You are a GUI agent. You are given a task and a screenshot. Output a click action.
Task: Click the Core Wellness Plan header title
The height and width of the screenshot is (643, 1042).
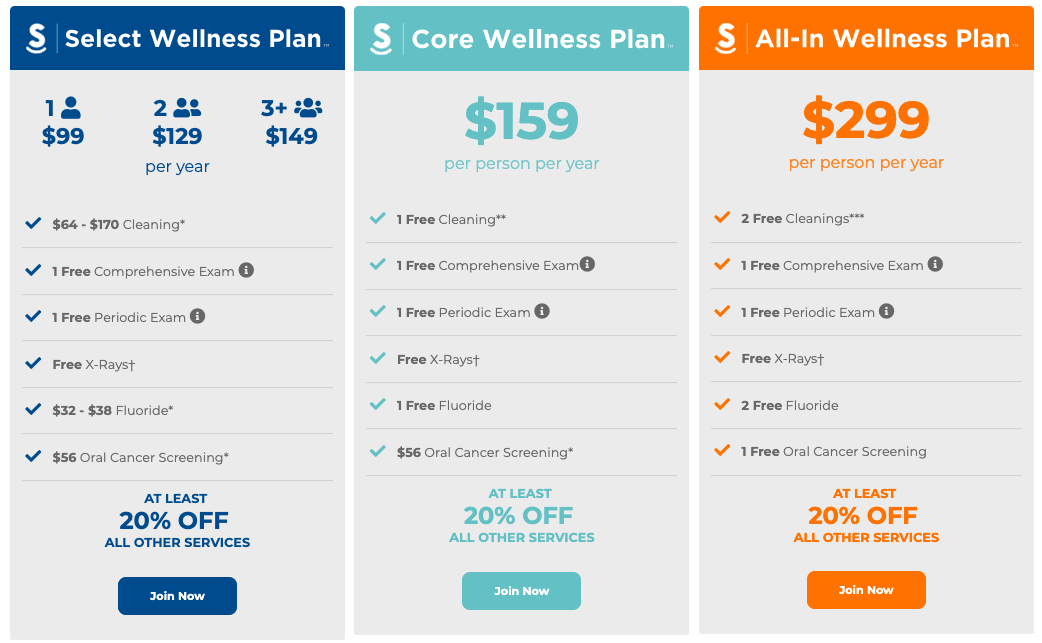click(538, 39)
